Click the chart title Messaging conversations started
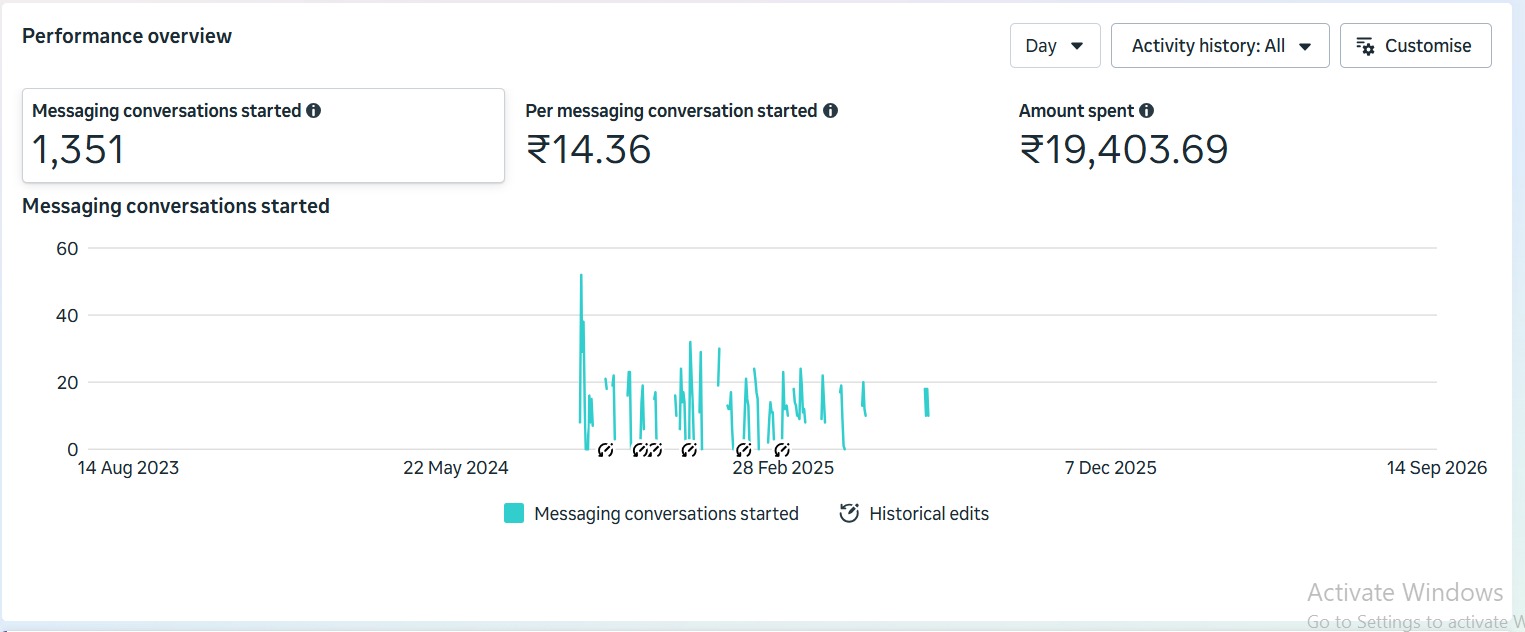This screenshot has width=1525, height=632. pyautogui.click(x=176, y=206)
